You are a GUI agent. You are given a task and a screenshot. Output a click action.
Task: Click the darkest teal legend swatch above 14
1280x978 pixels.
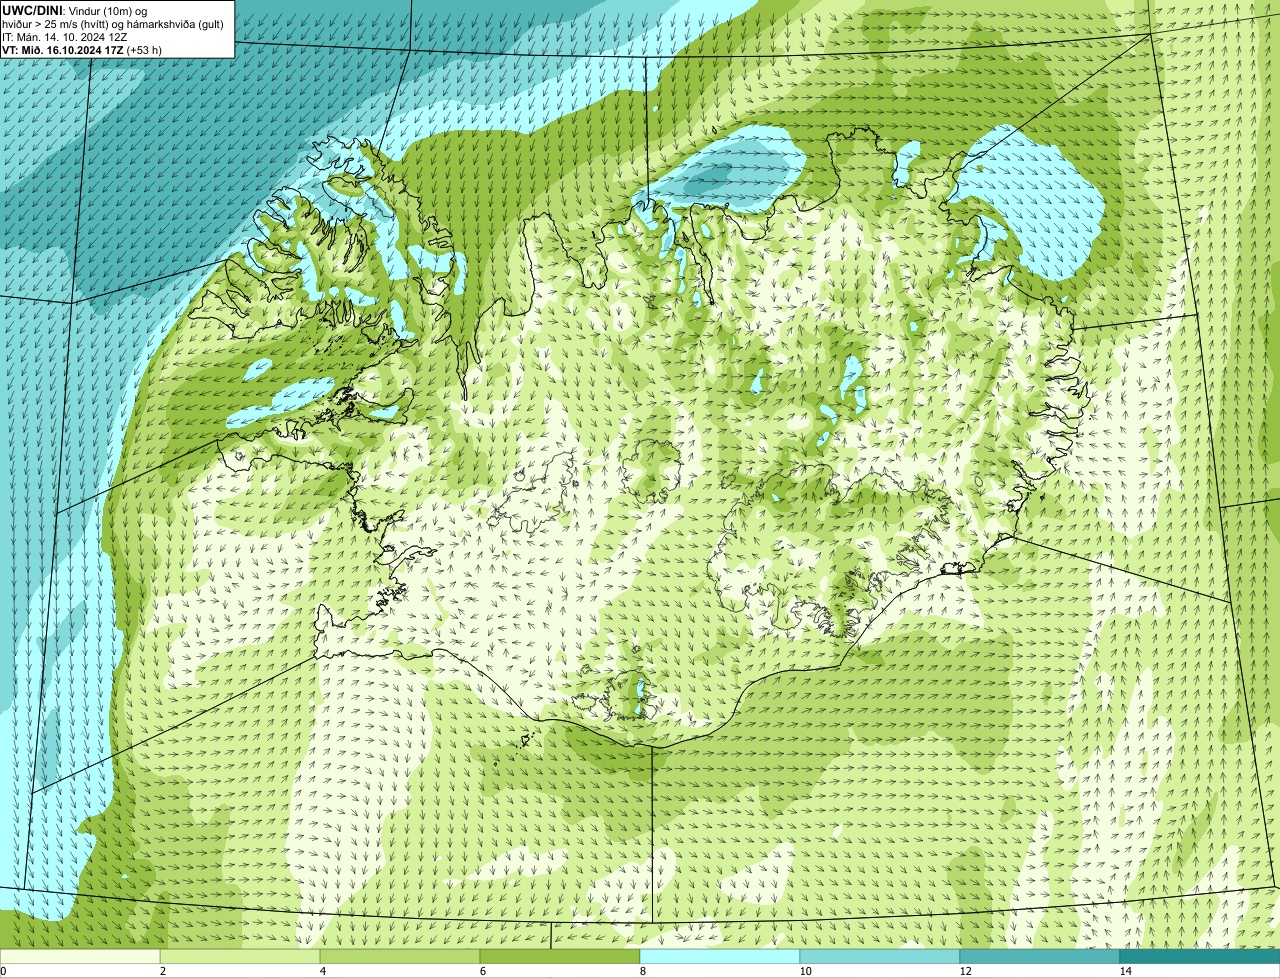coord(1200,956)
